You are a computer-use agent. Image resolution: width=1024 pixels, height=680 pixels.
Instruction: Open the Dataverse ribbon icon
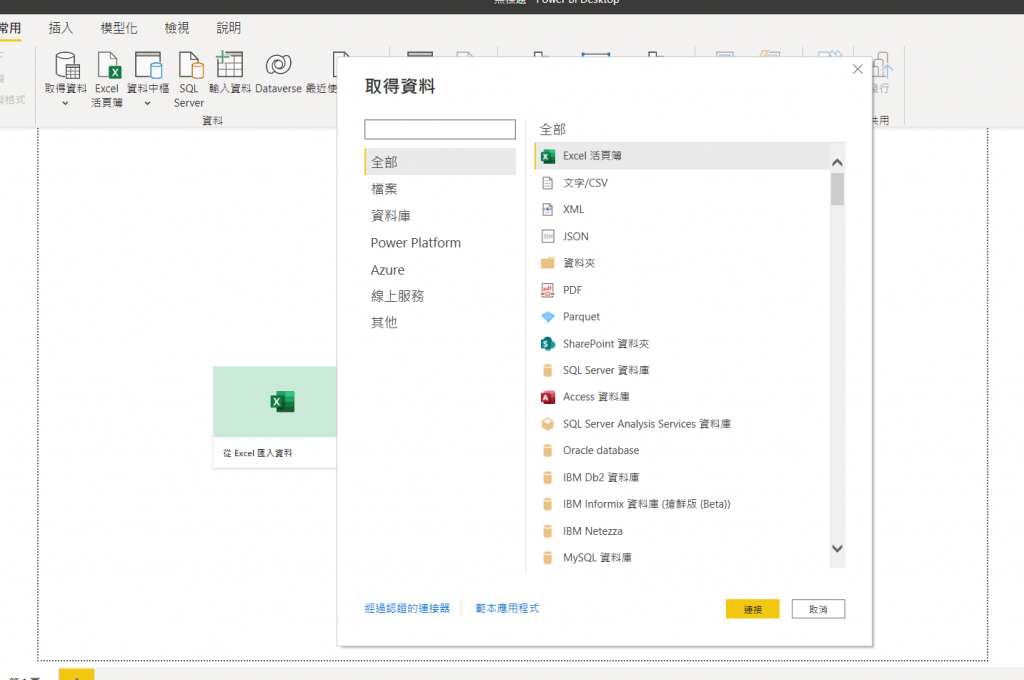coord(278,65)
